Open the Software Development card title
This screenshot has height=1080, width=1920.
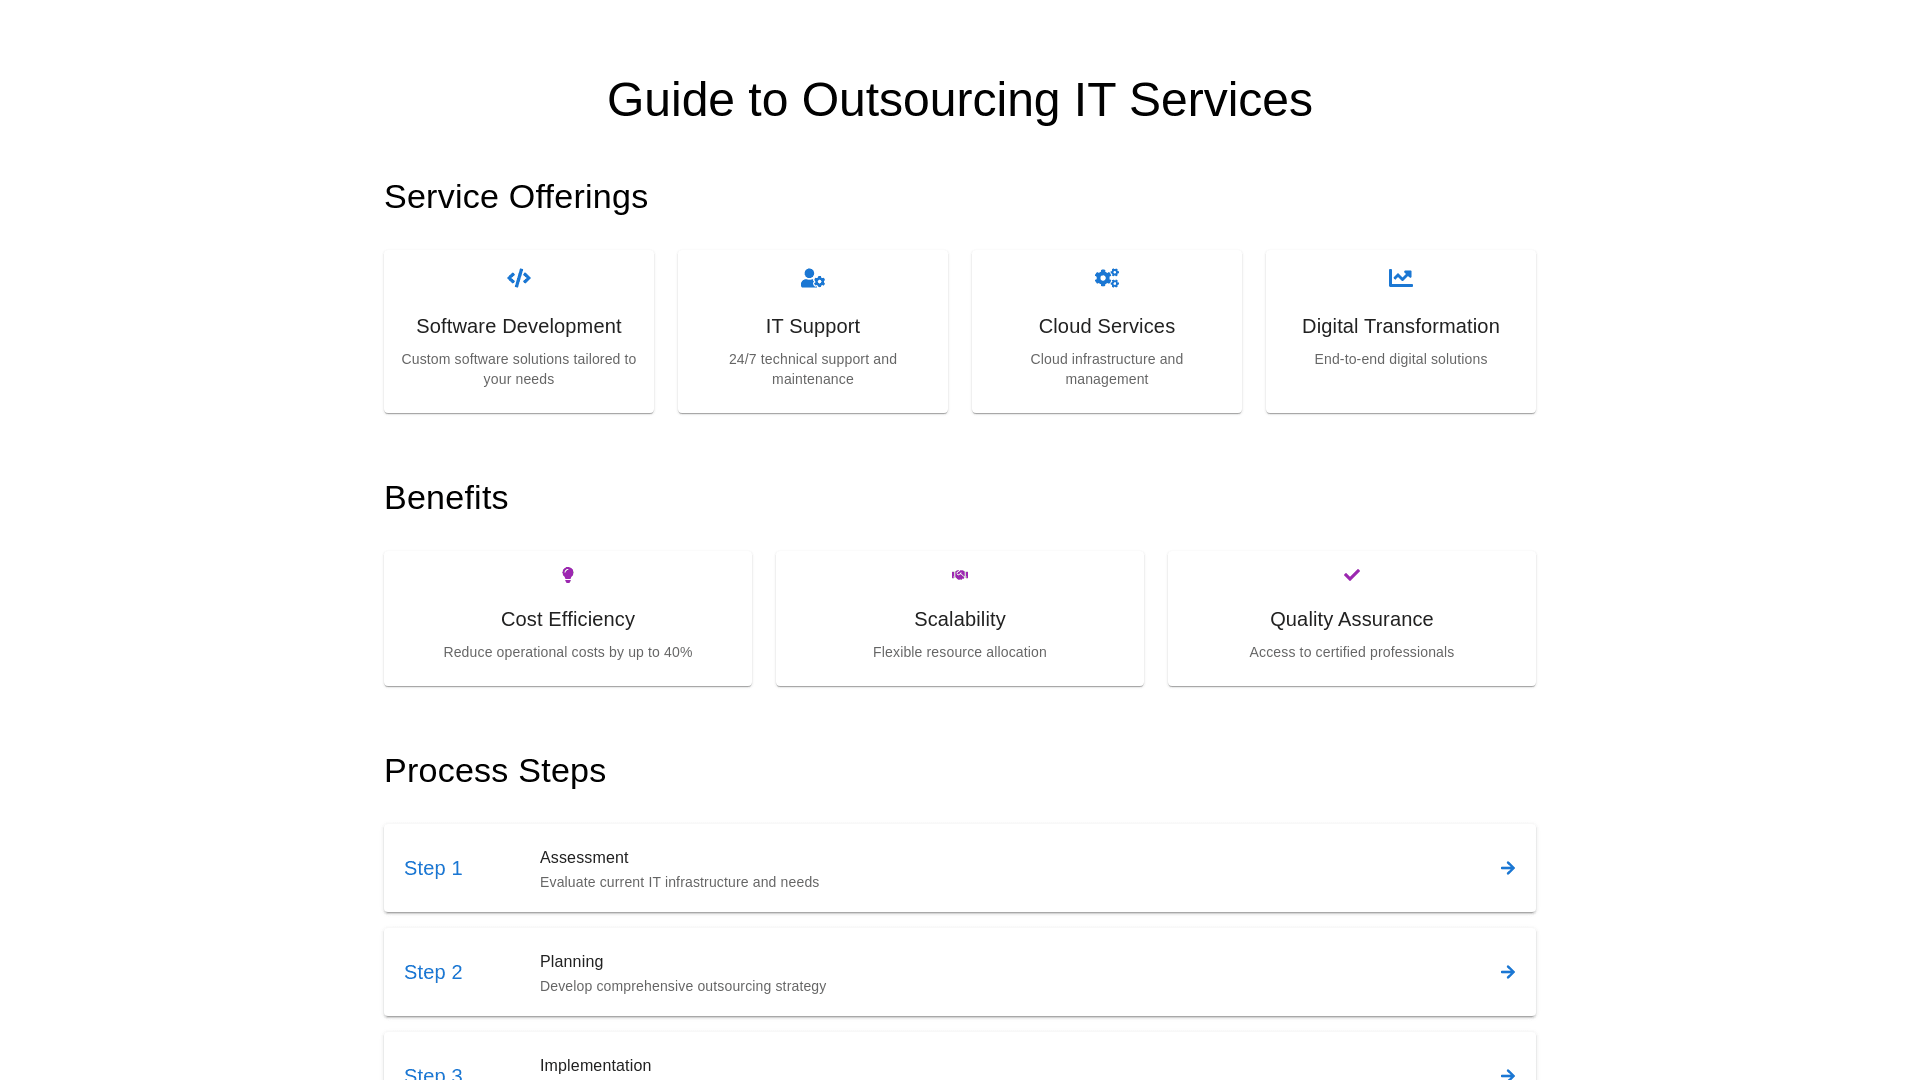click(518, 326)
